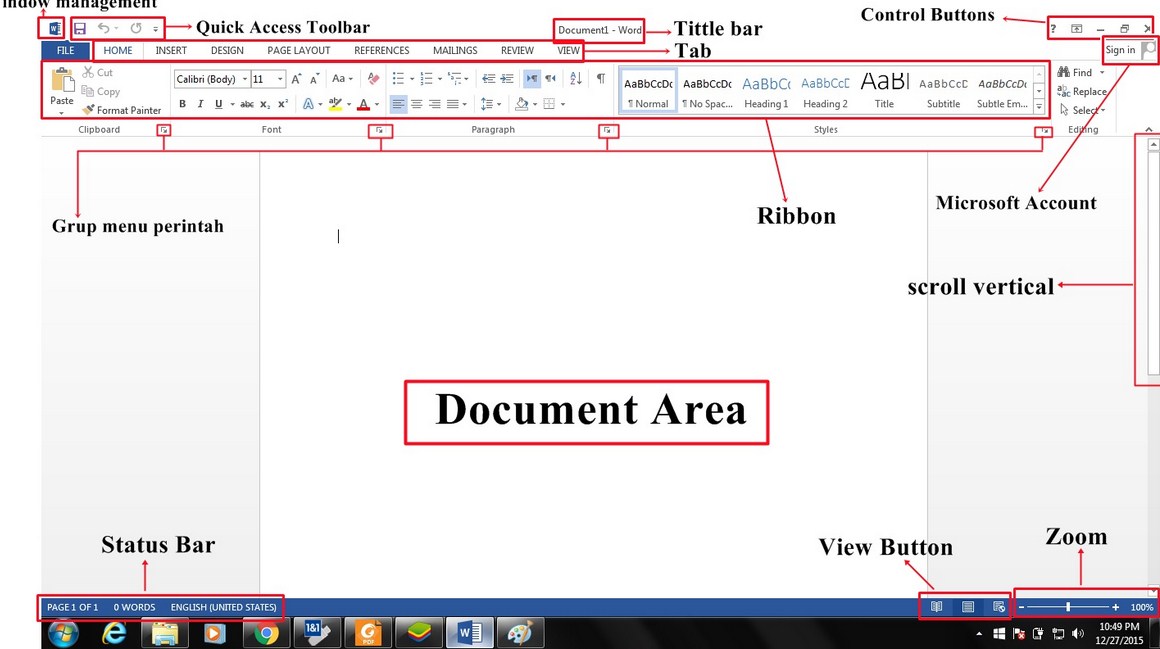The height and width of the screenshot is (649, 1160).
Task: Click the 0 WORDS word count
Action: click(134, 607)
